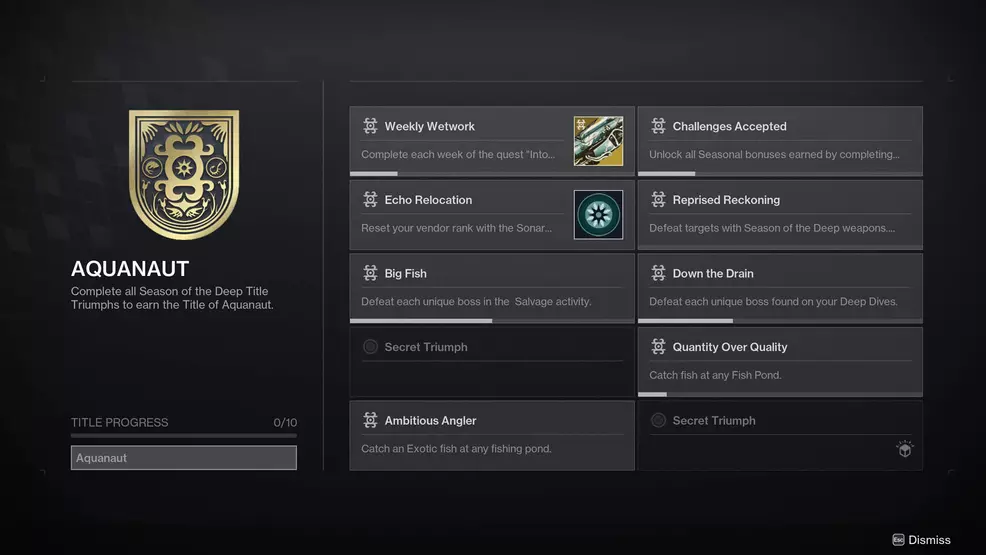Click the Challenges Accepted triumph icon
The width and height of the screenshot is (986, 555).
click(658, 126)
